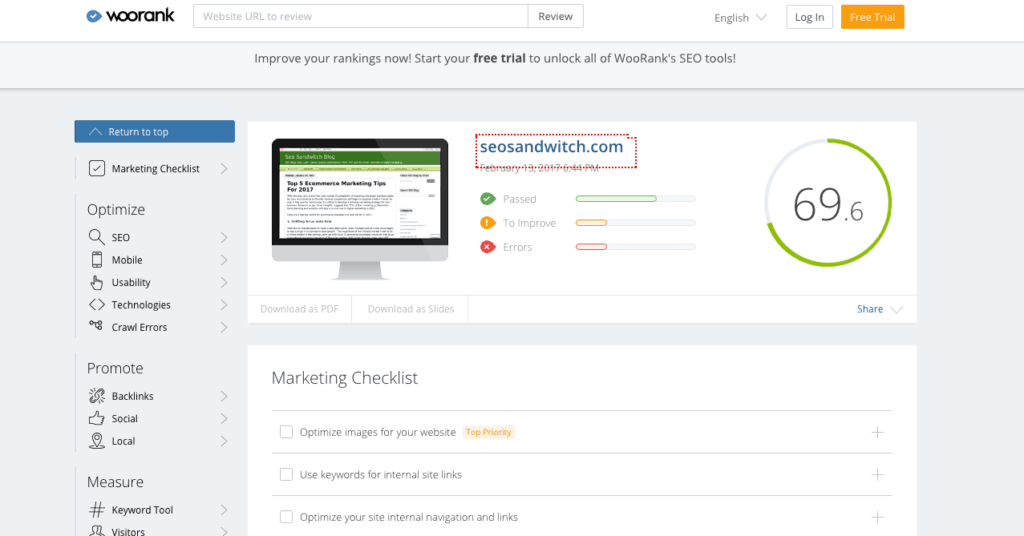Go to the Crawl Errors sidebar section

[155, 327]
